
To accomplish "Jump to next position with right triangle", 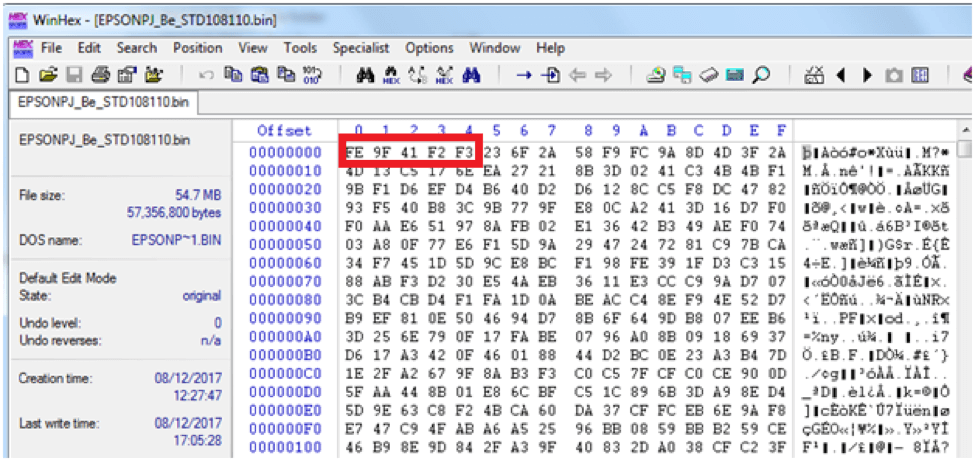I will (868, 76).
